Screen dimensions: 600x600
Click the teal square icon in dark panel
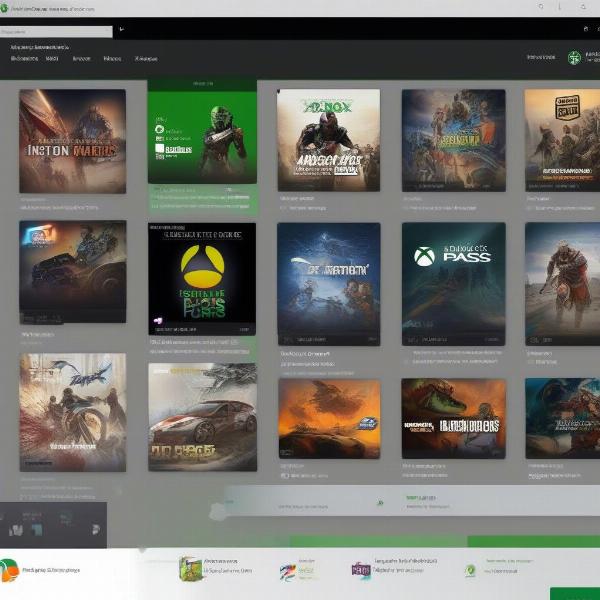(x=38, y=529)
